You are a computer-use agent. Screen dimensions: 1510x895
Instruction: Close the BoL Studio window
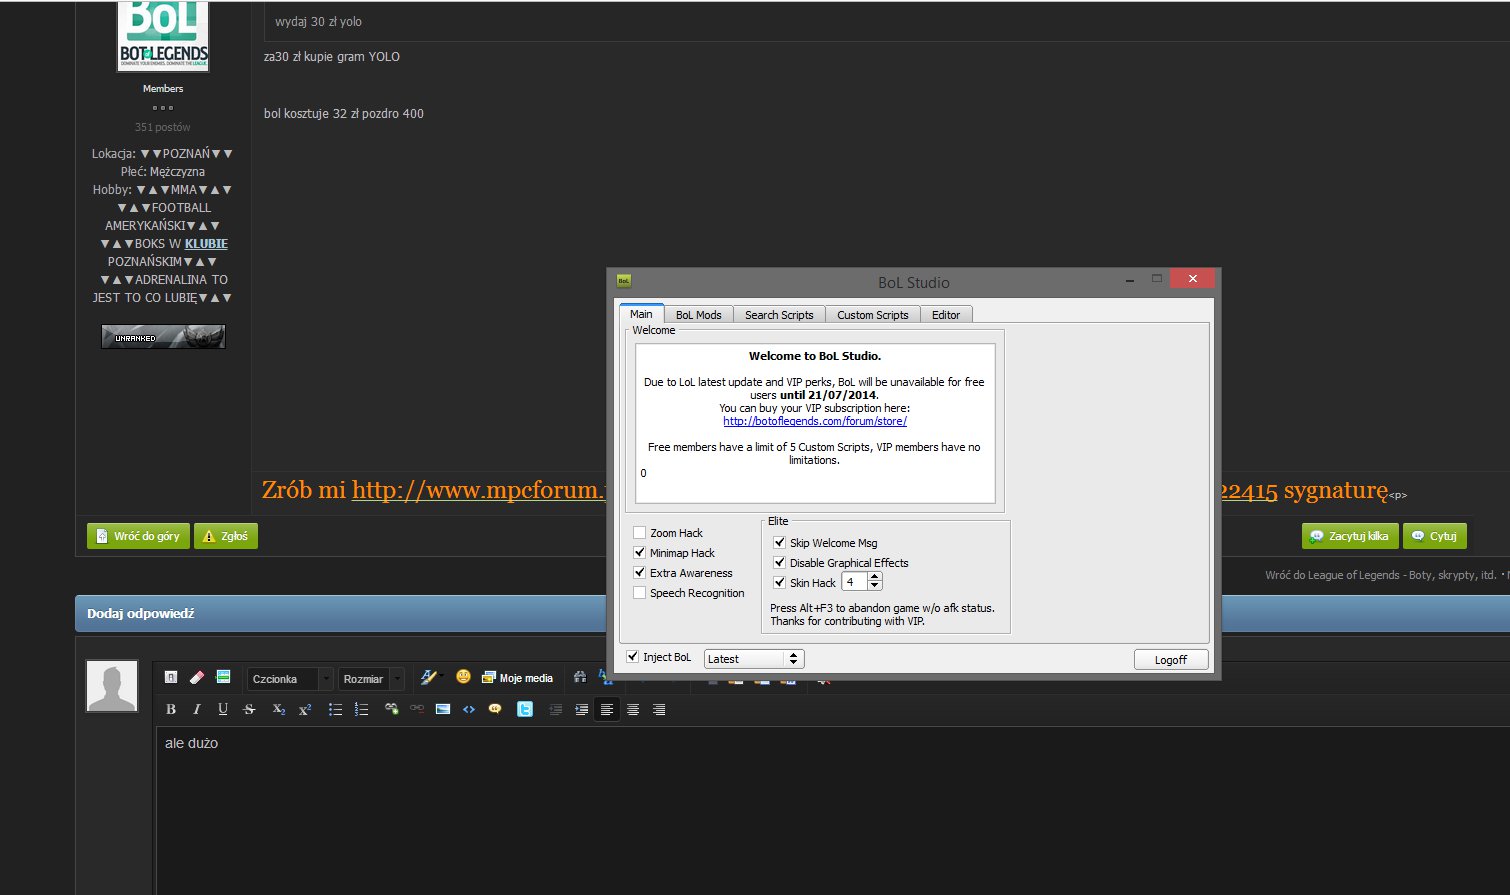(1192, 279)
